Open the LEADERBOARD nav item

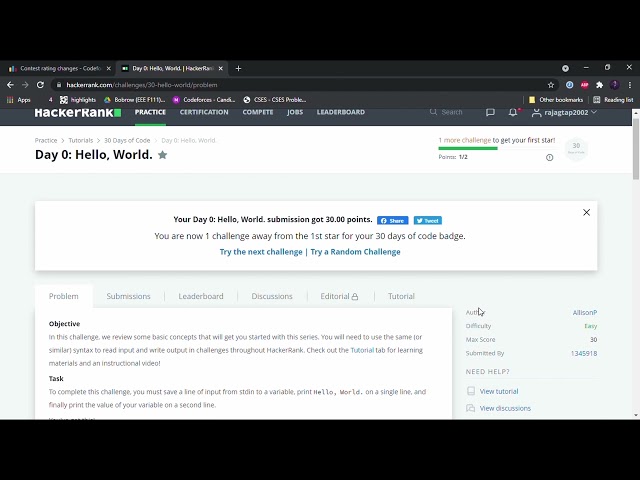(341, 112)
